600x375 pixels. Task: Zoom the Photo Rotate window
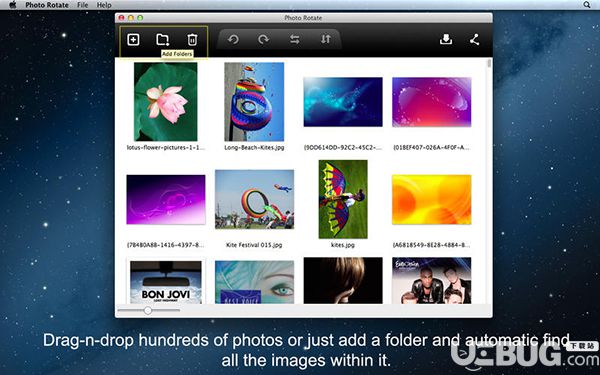tap(140, 18)
